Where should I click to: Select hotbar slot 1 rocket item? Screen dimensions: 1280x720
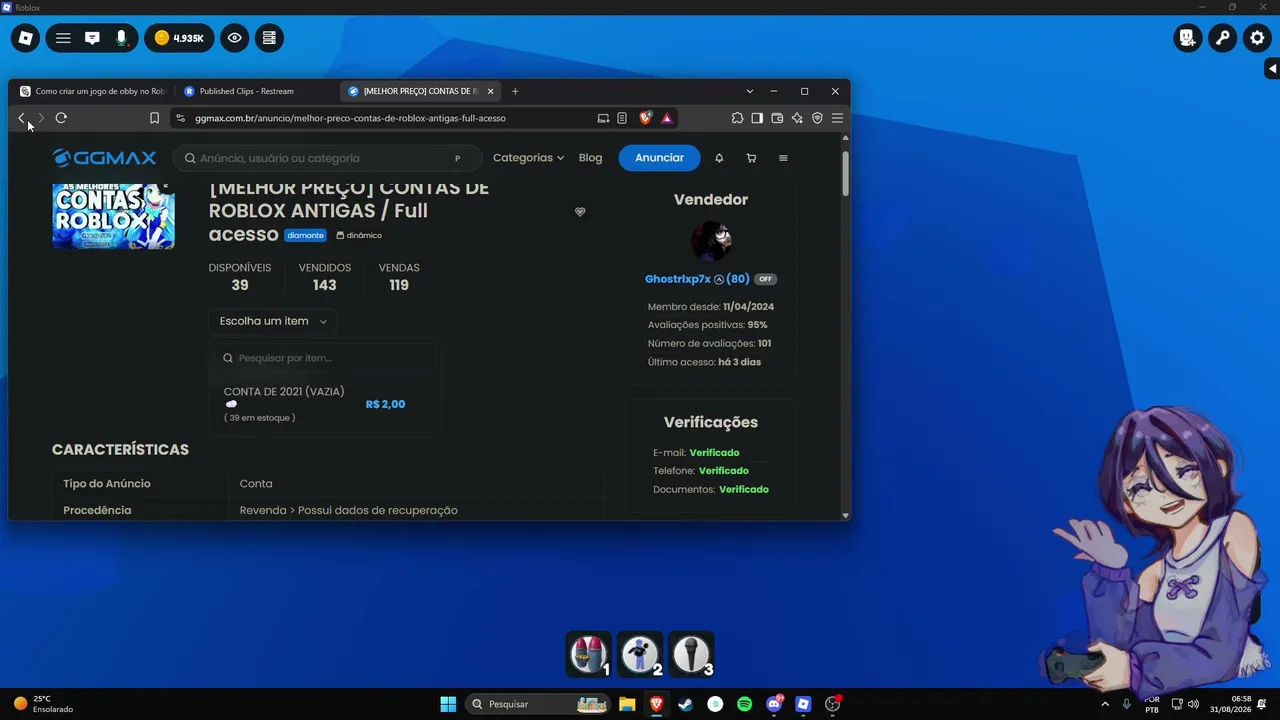tap(589, 655)
